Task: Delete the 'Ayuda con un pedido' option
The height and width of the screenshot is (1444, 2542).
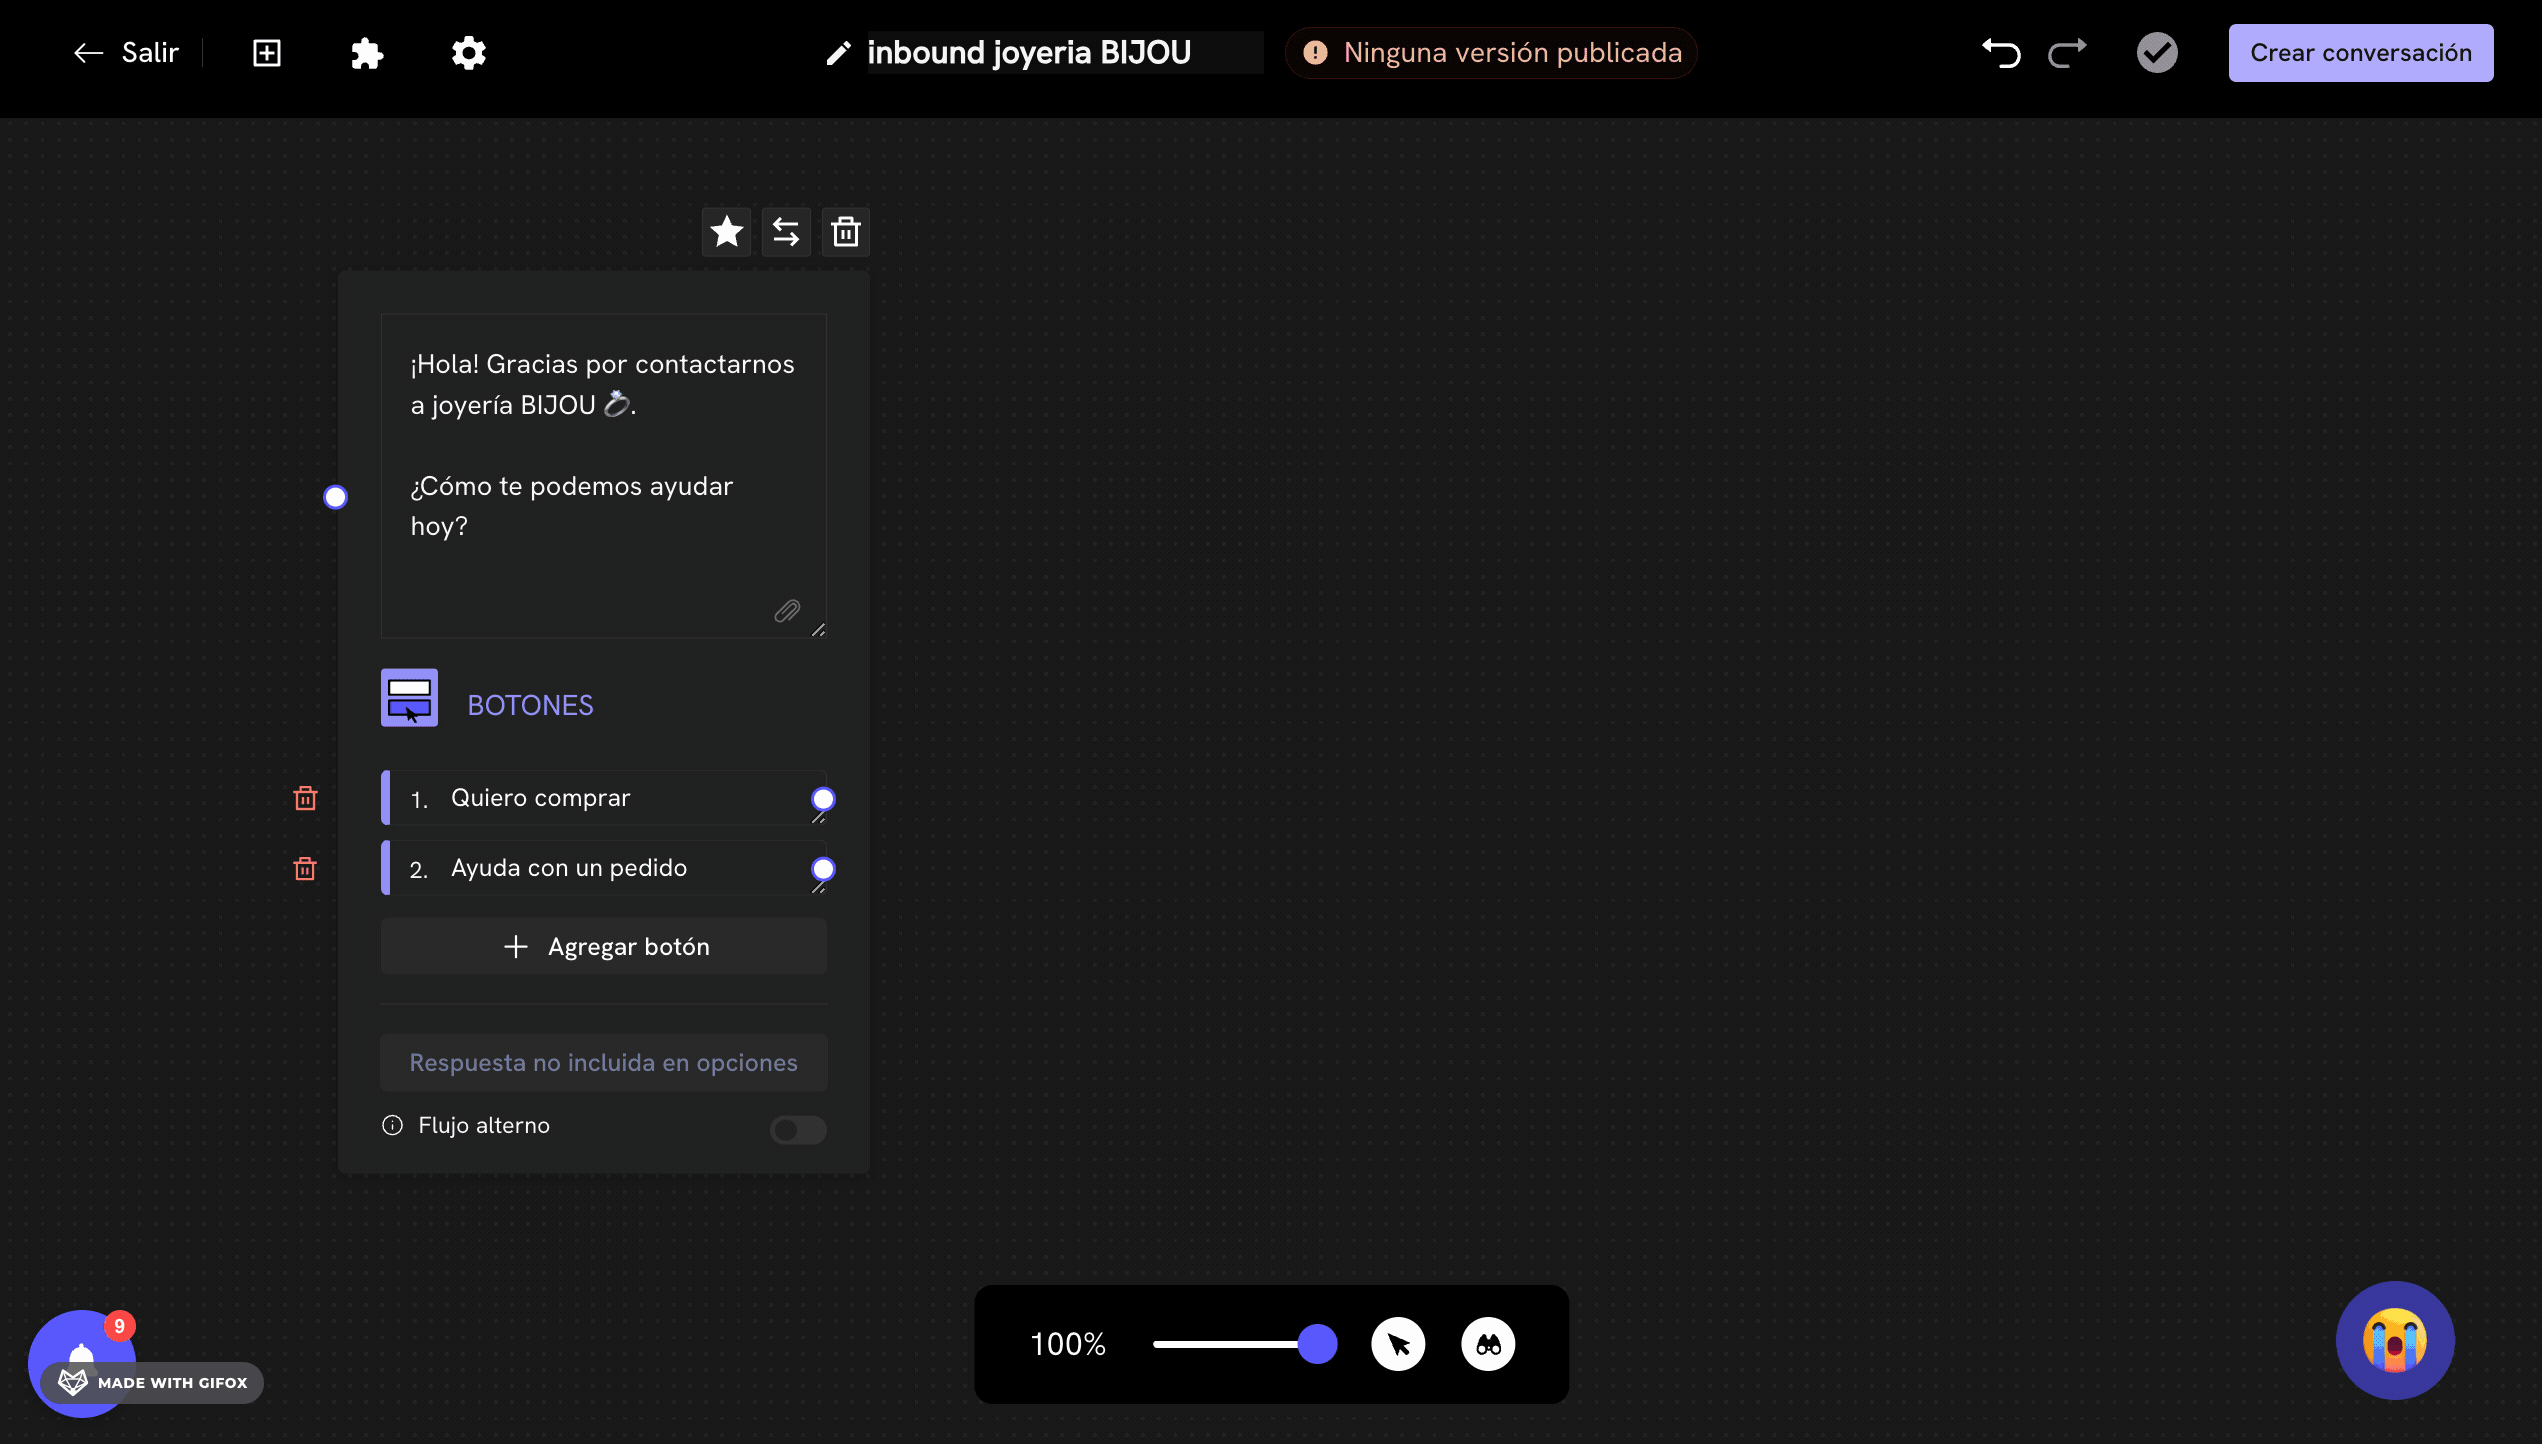Action: click(305, 868)
